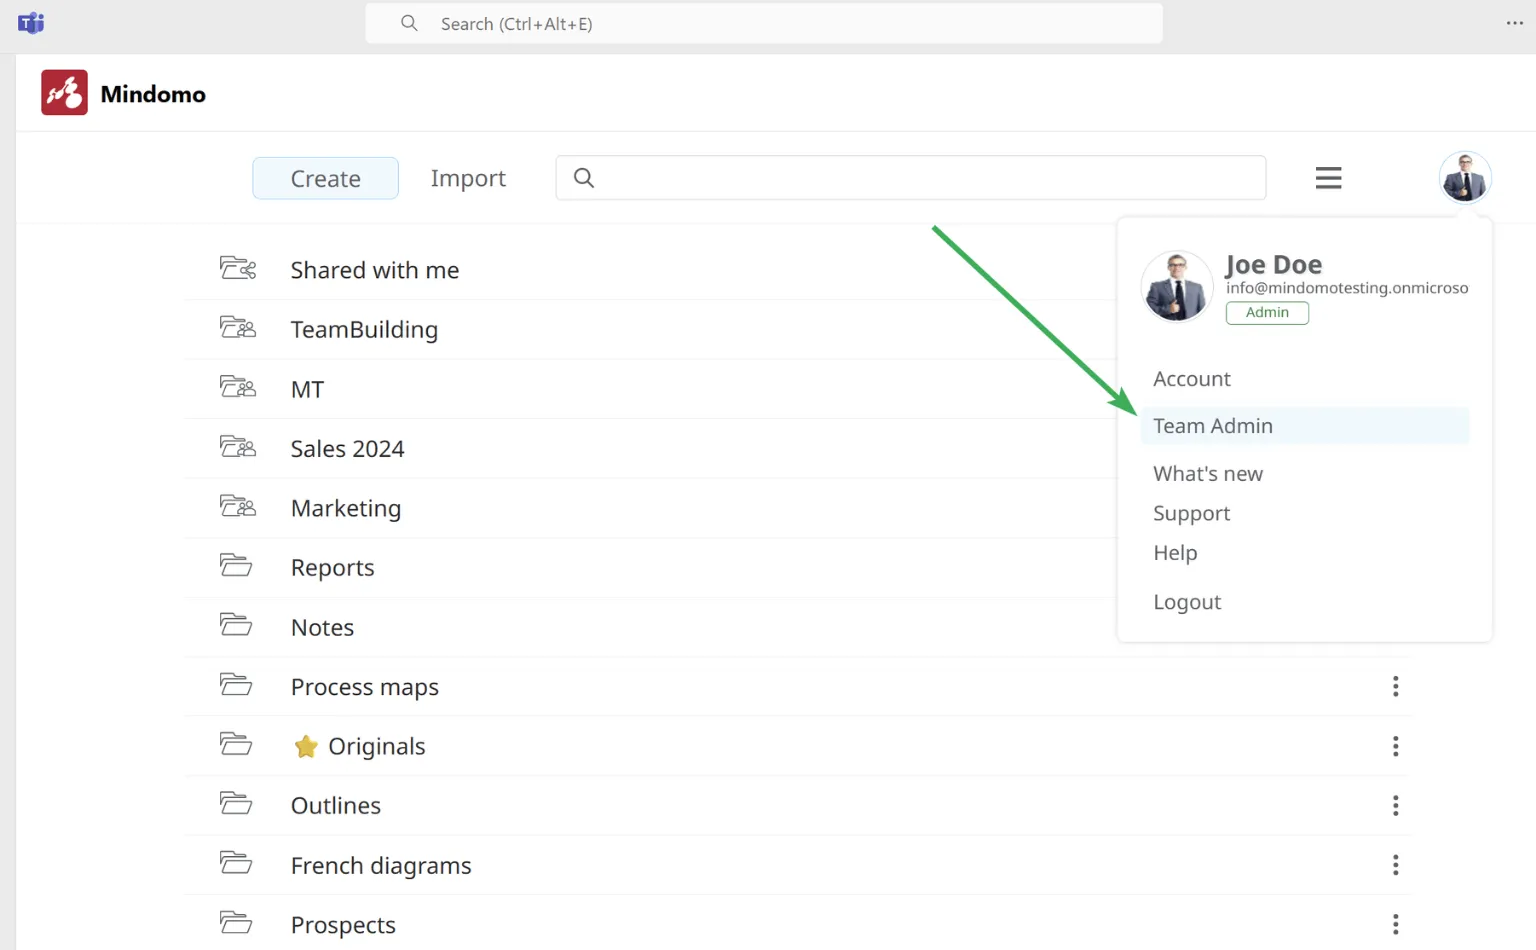This screenshot has width=1536, height=950.
Task: Open the three-dot menu for Outlines
Action: pyautogui.click(x=1395, y=805)
